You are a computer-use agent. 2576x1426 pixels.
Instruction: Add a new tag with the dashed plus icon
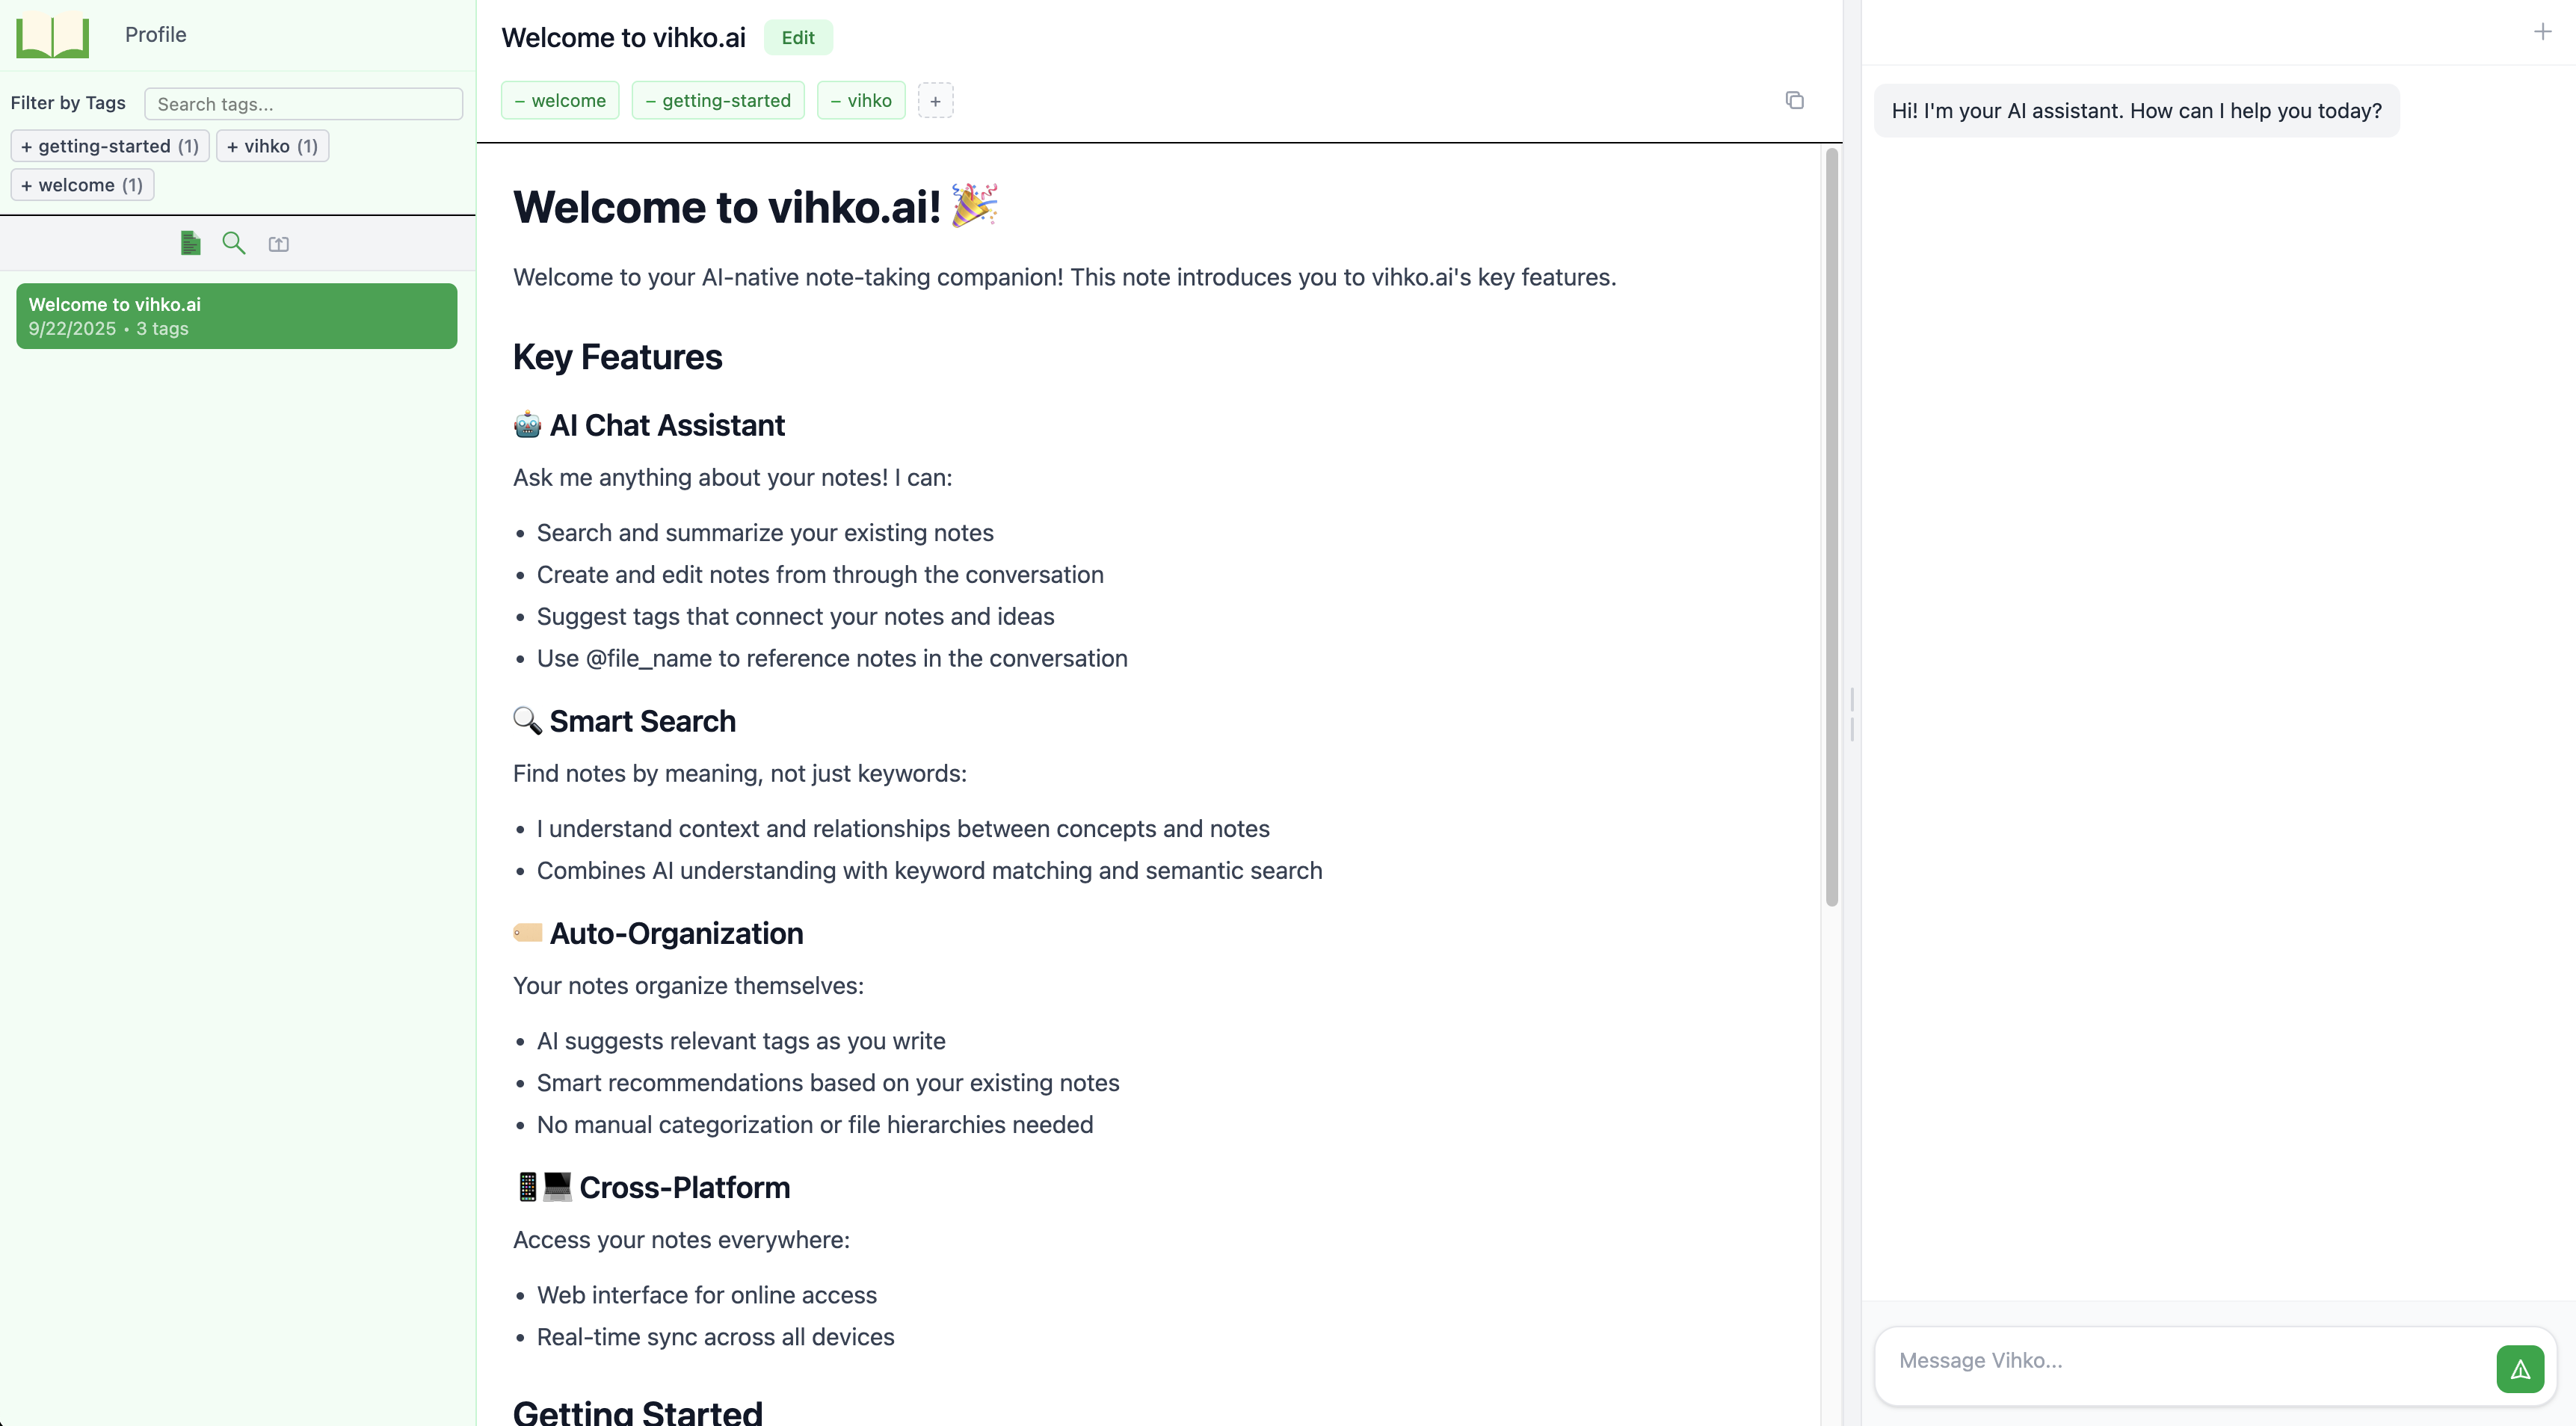935,100
